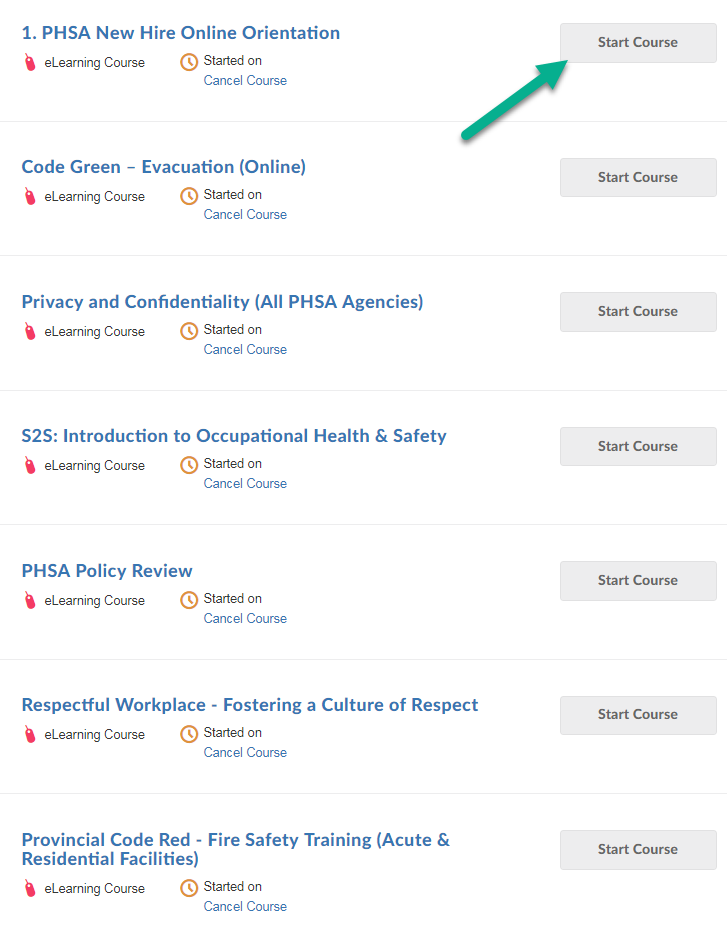Click the clock icon beside Respectful Workplace's Started on
727x927 pixels.
(x=189, y=734)
